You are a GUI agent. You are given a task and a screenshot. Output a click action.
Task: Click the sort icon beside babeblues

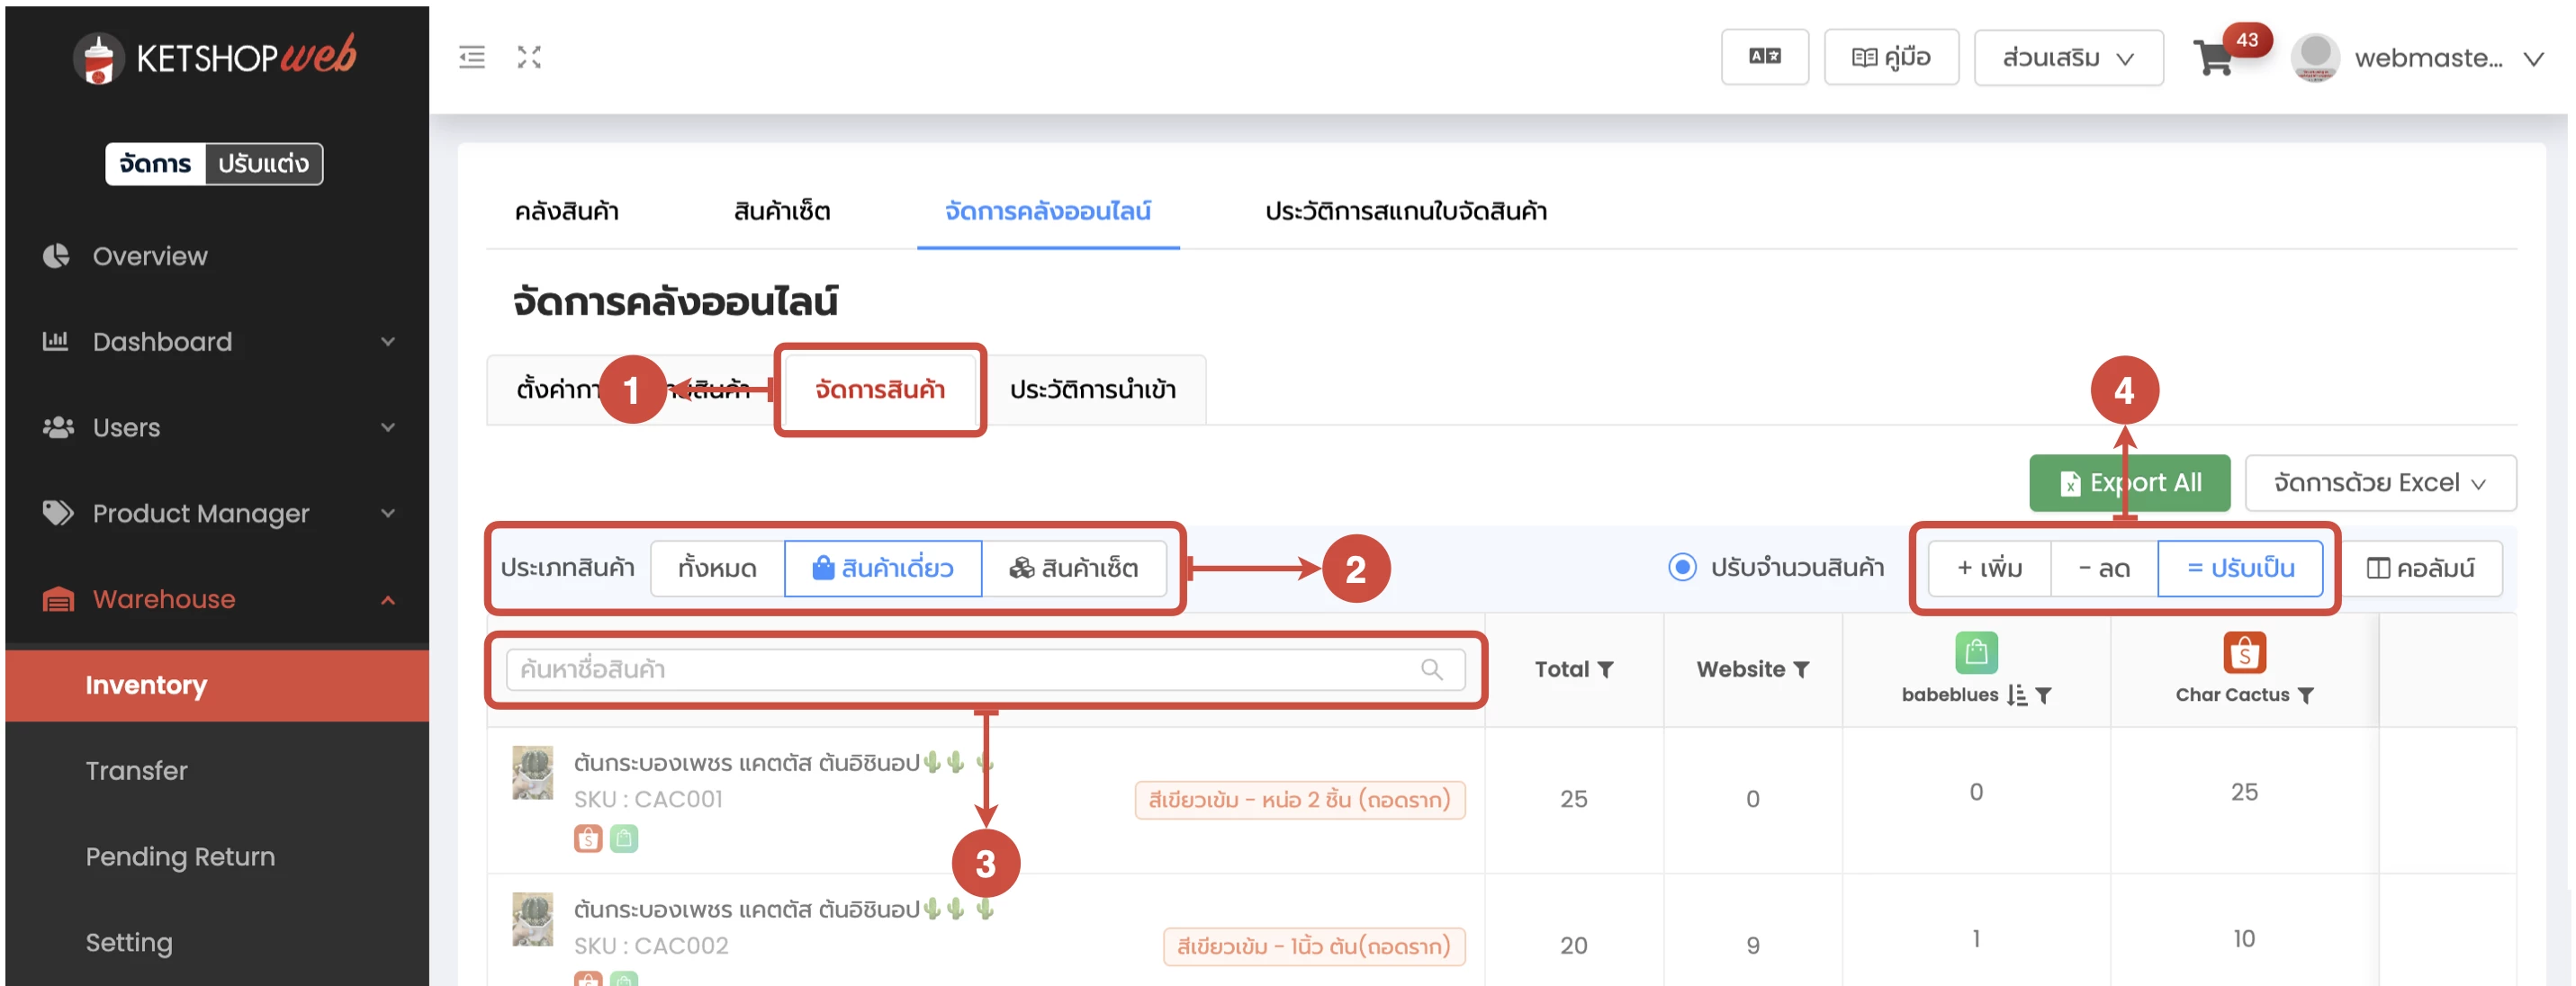(2017, 695)
